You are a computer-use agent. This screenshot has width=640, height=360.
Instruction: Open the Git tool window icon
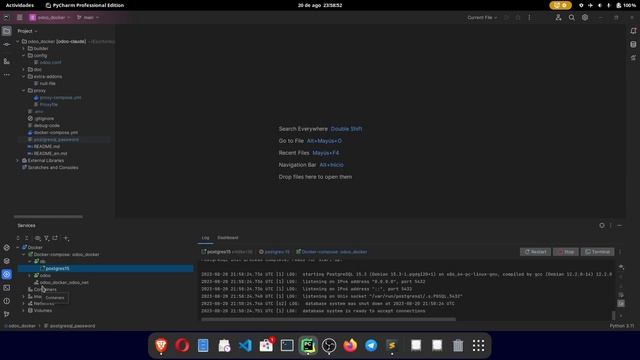[x=7, y=314]
